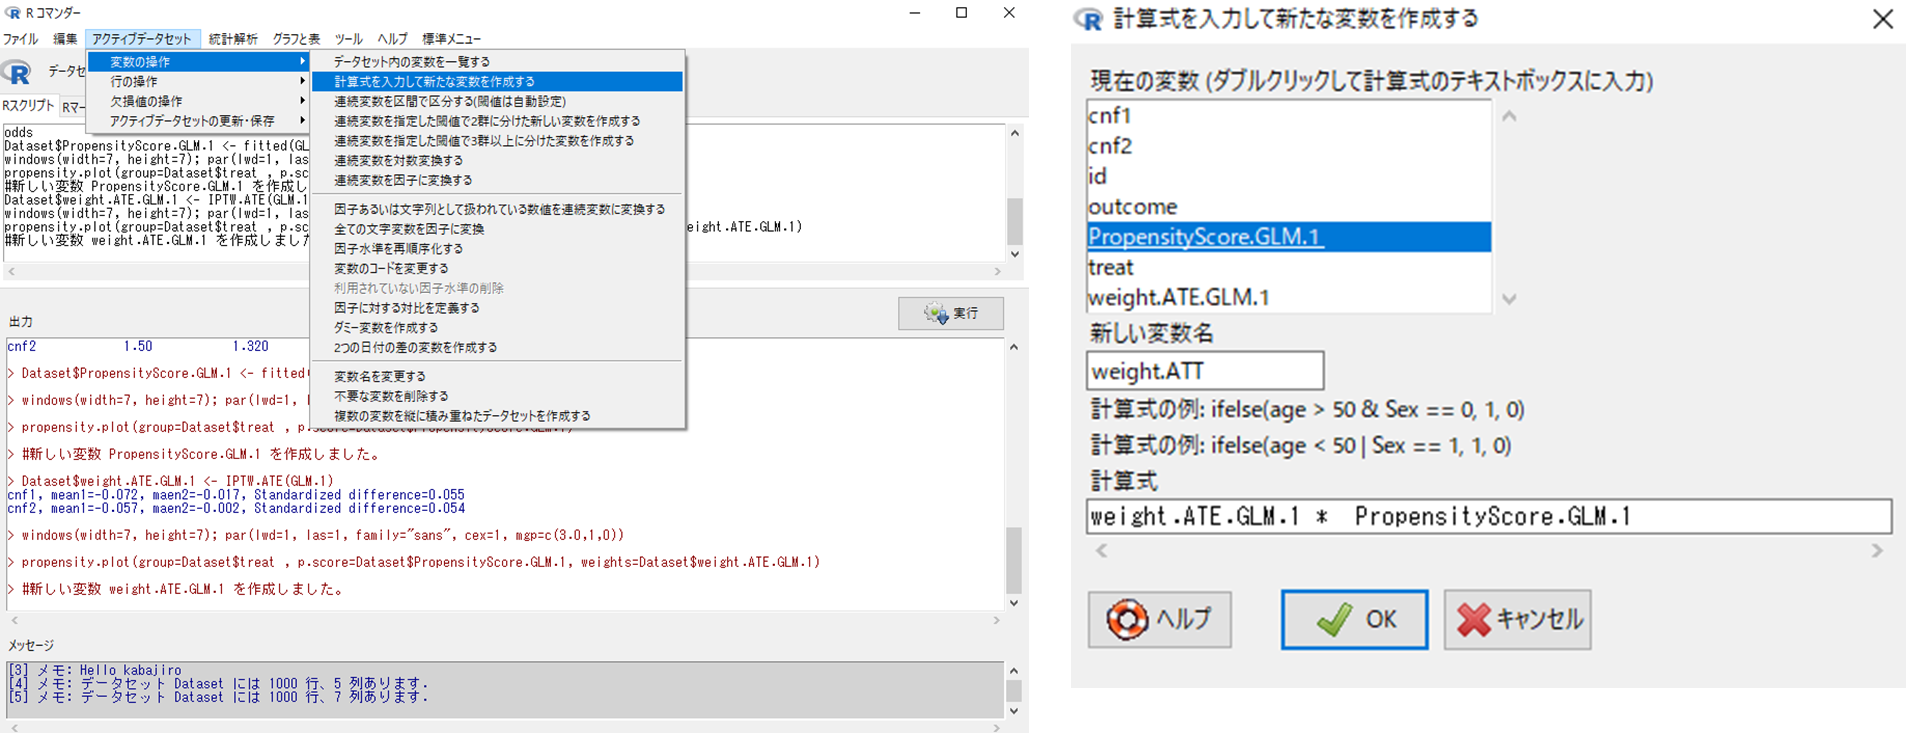Choose 因子あるいは文字列として扱われている数値を連続変数に変換する
Screen dimensions: 1906x733
[497, 209]
